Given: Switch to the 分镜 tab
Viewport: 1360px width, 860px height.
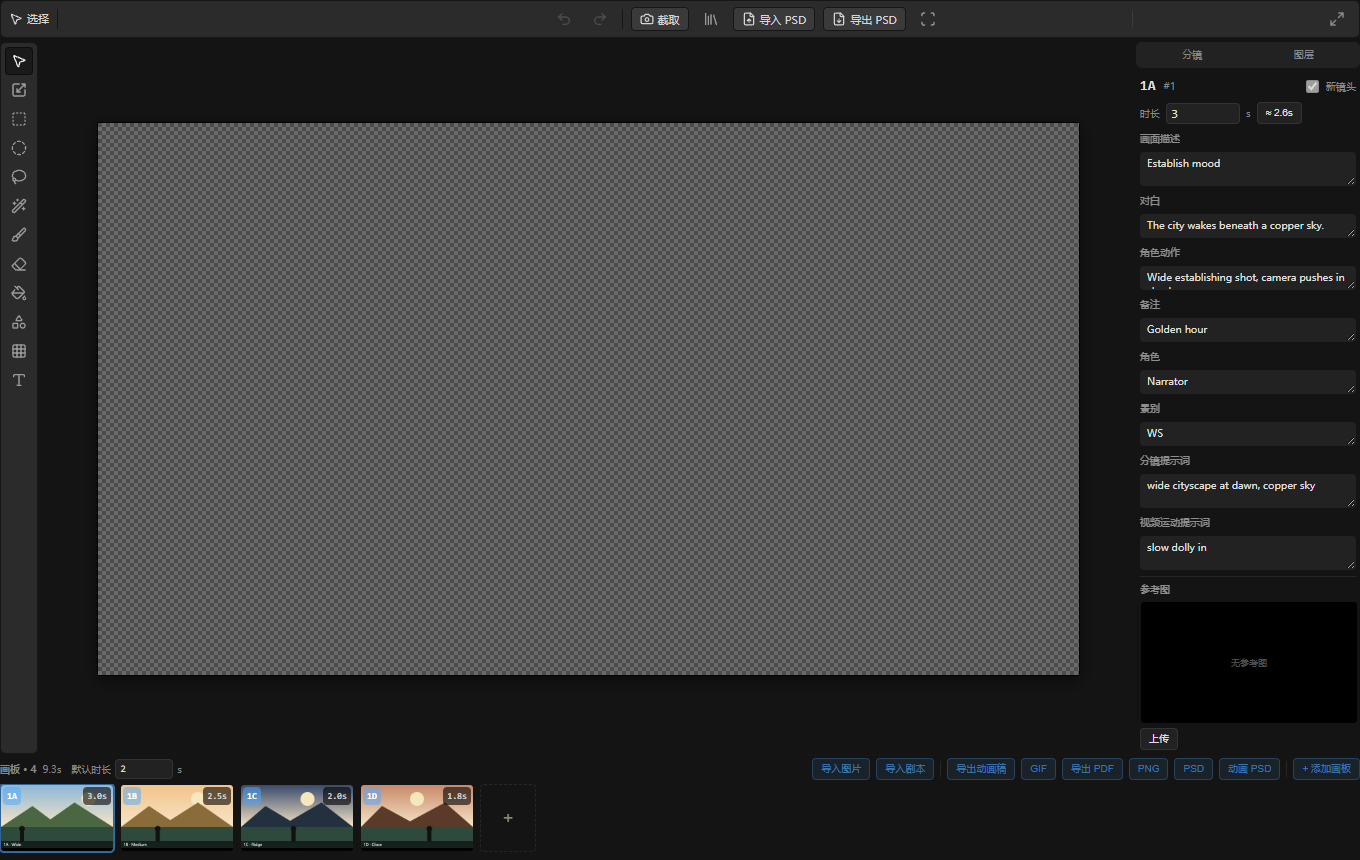Looking at the screenshot, I should [x=1192, y=55].
